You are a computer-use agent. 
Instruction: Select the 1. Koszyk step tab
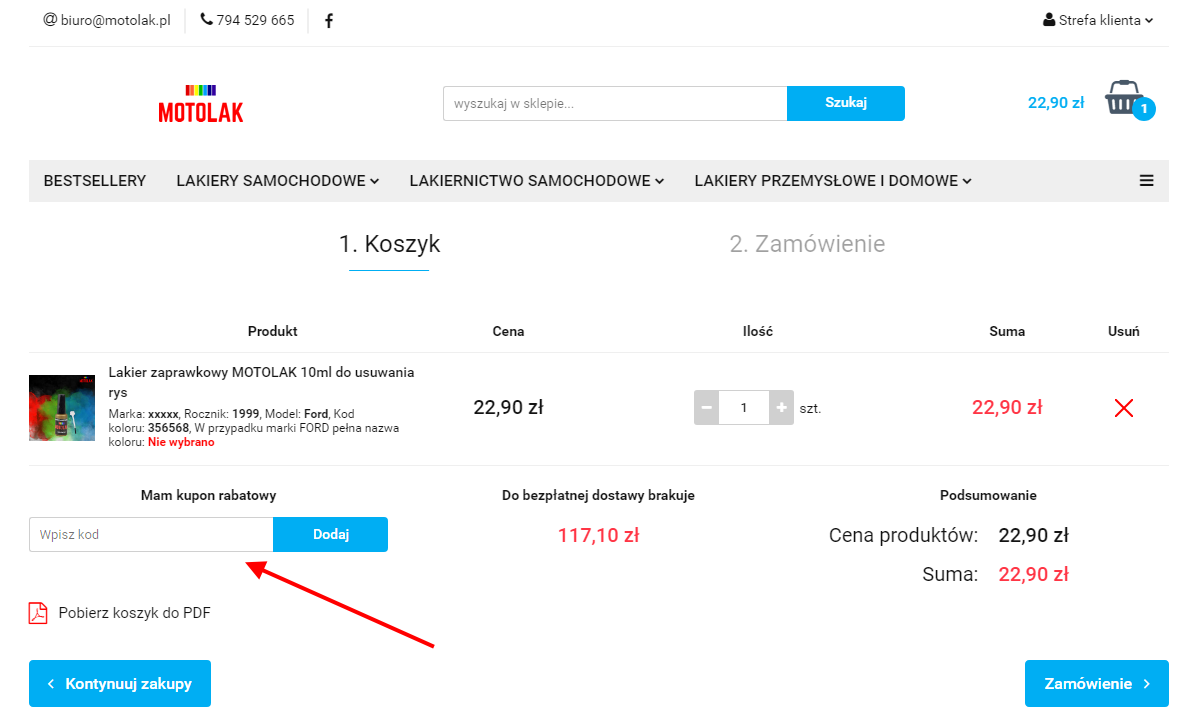pyautogui.click(x=389, y=244)
